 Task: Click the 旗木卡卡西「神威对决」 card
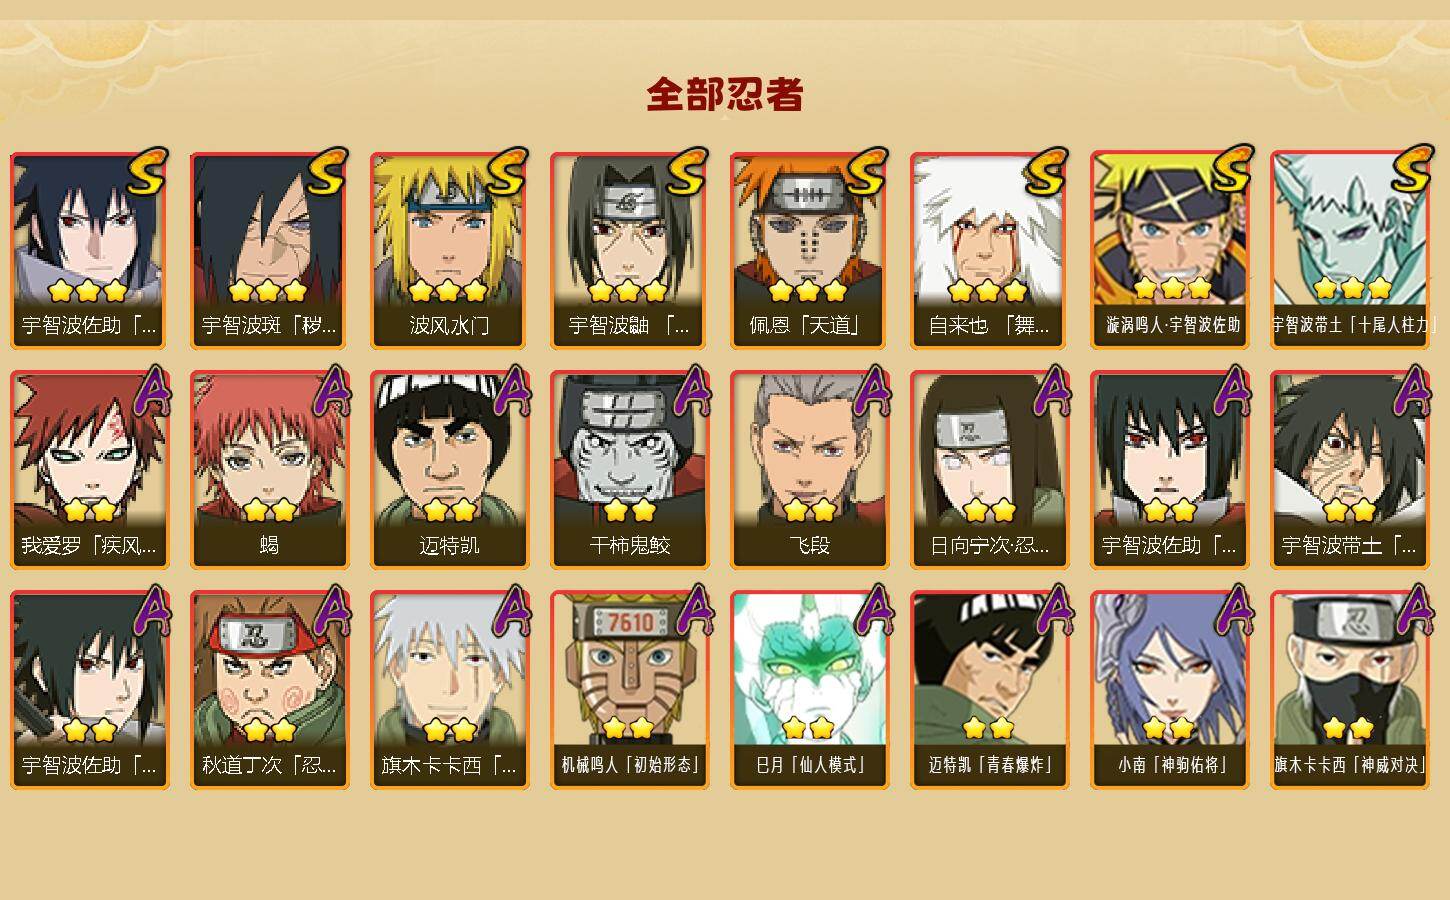click(1349, 690)
